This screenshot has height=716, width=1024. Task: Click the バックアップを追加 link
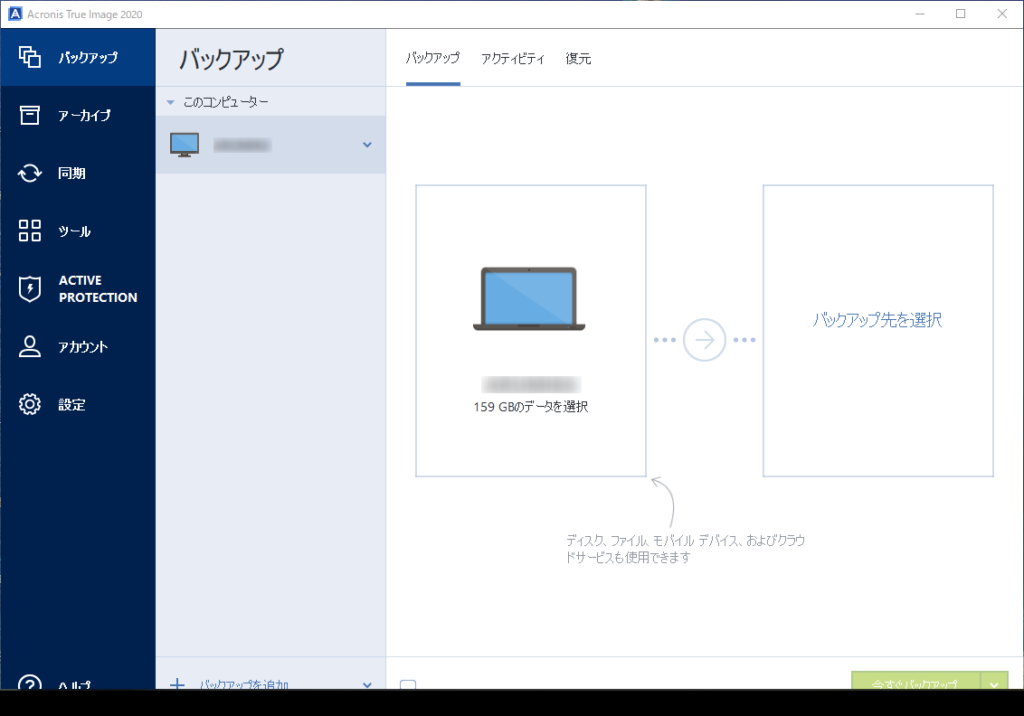[244, 684]
